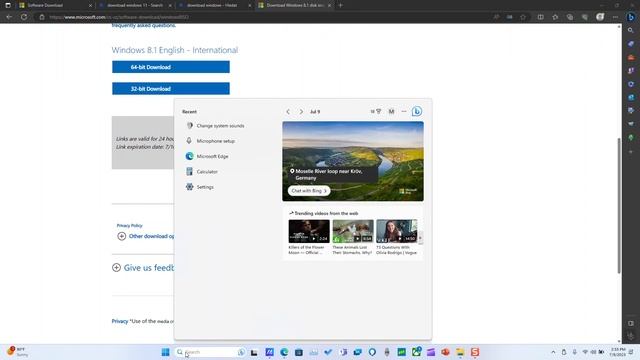Viewport: 640px width, 360px height.
Task: Open the Moselle River loop image
Action: click(x=353, y=161)
